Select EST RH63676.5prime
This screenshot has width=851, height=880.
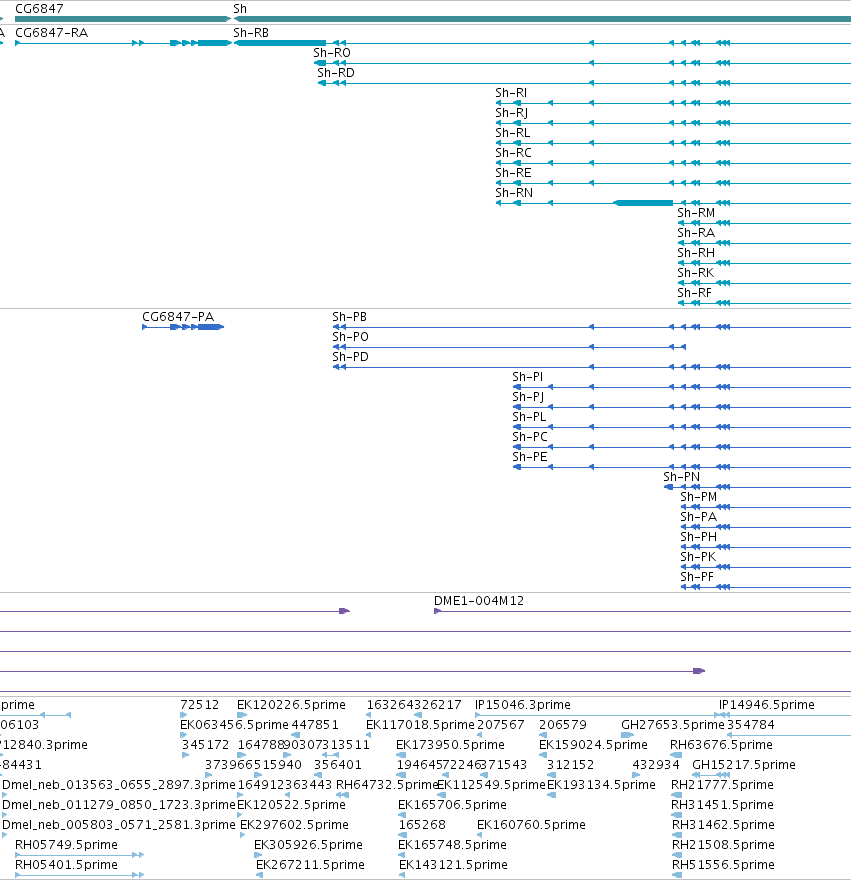[721, 745]
